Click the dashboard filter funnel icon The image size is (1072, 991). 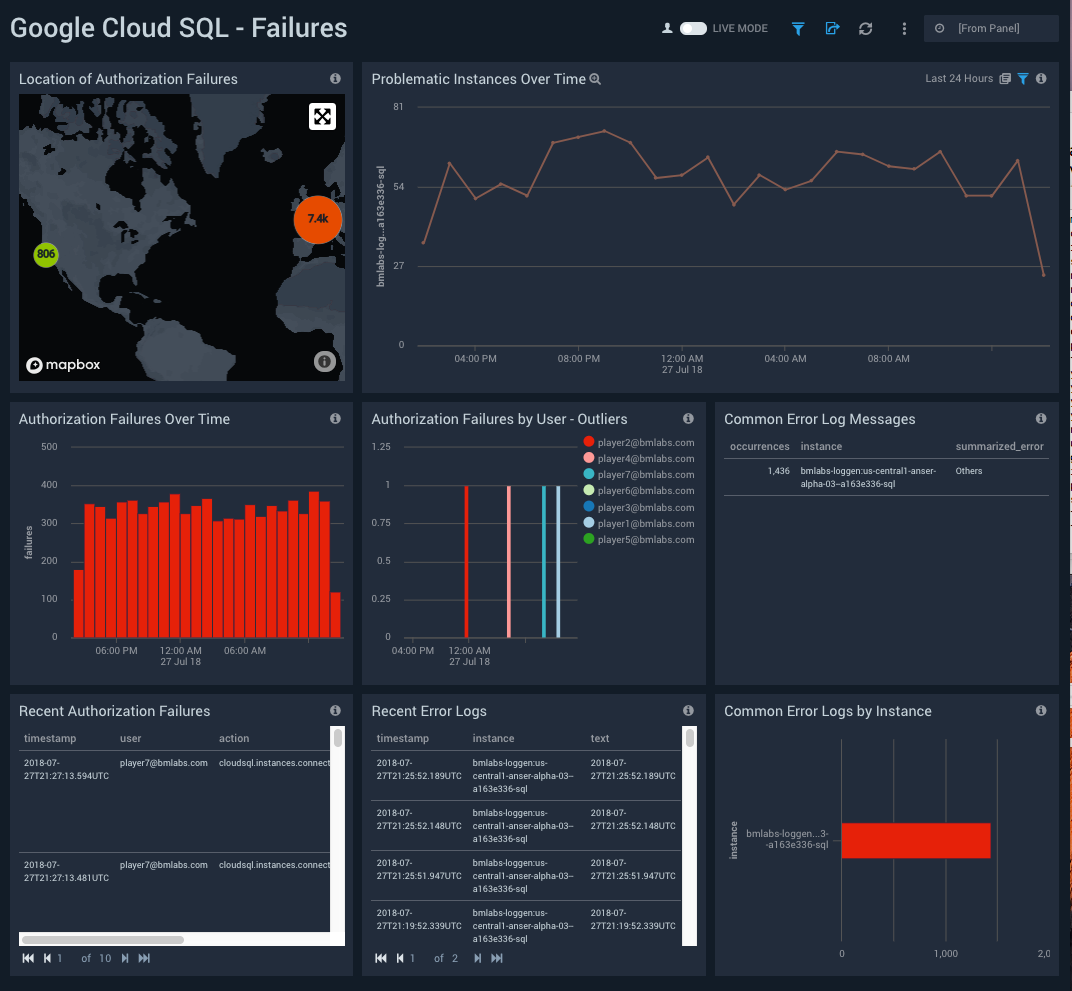(x=797, y=28)
